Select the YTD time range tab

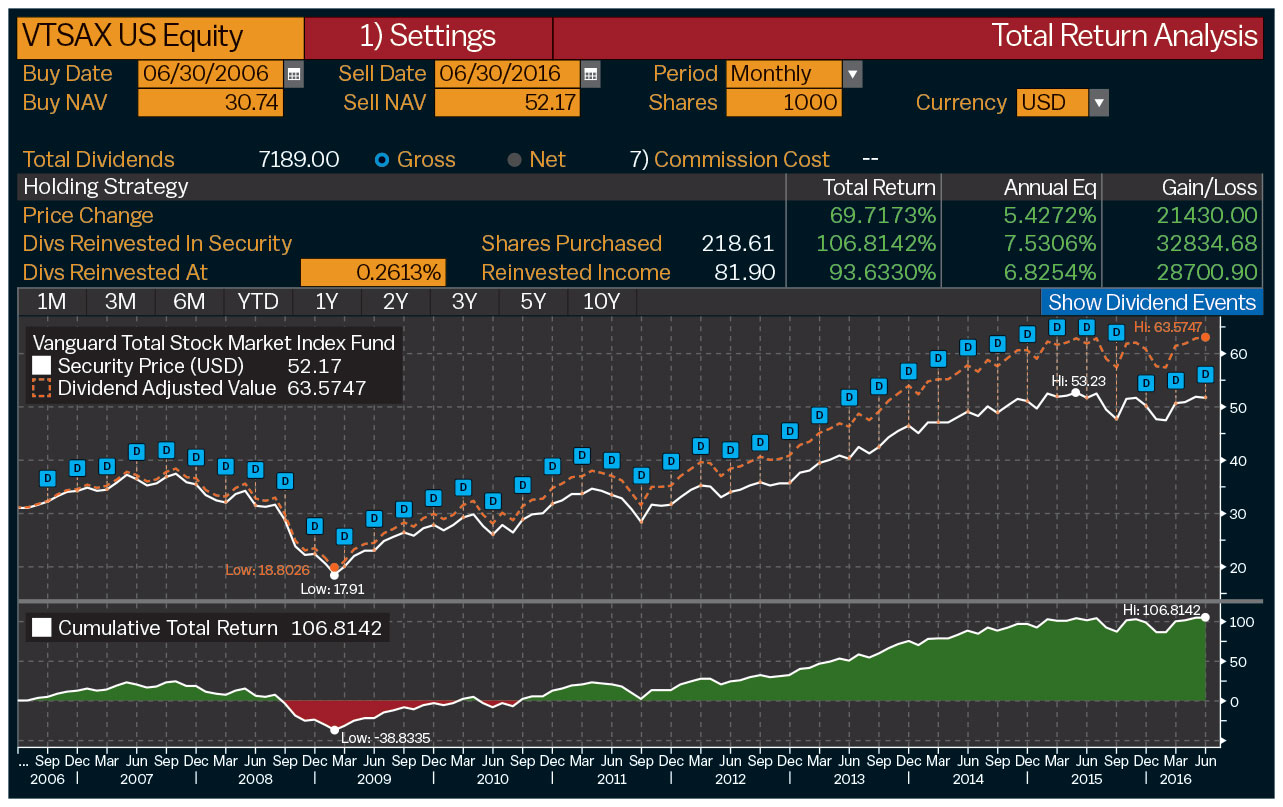point(258,302)
